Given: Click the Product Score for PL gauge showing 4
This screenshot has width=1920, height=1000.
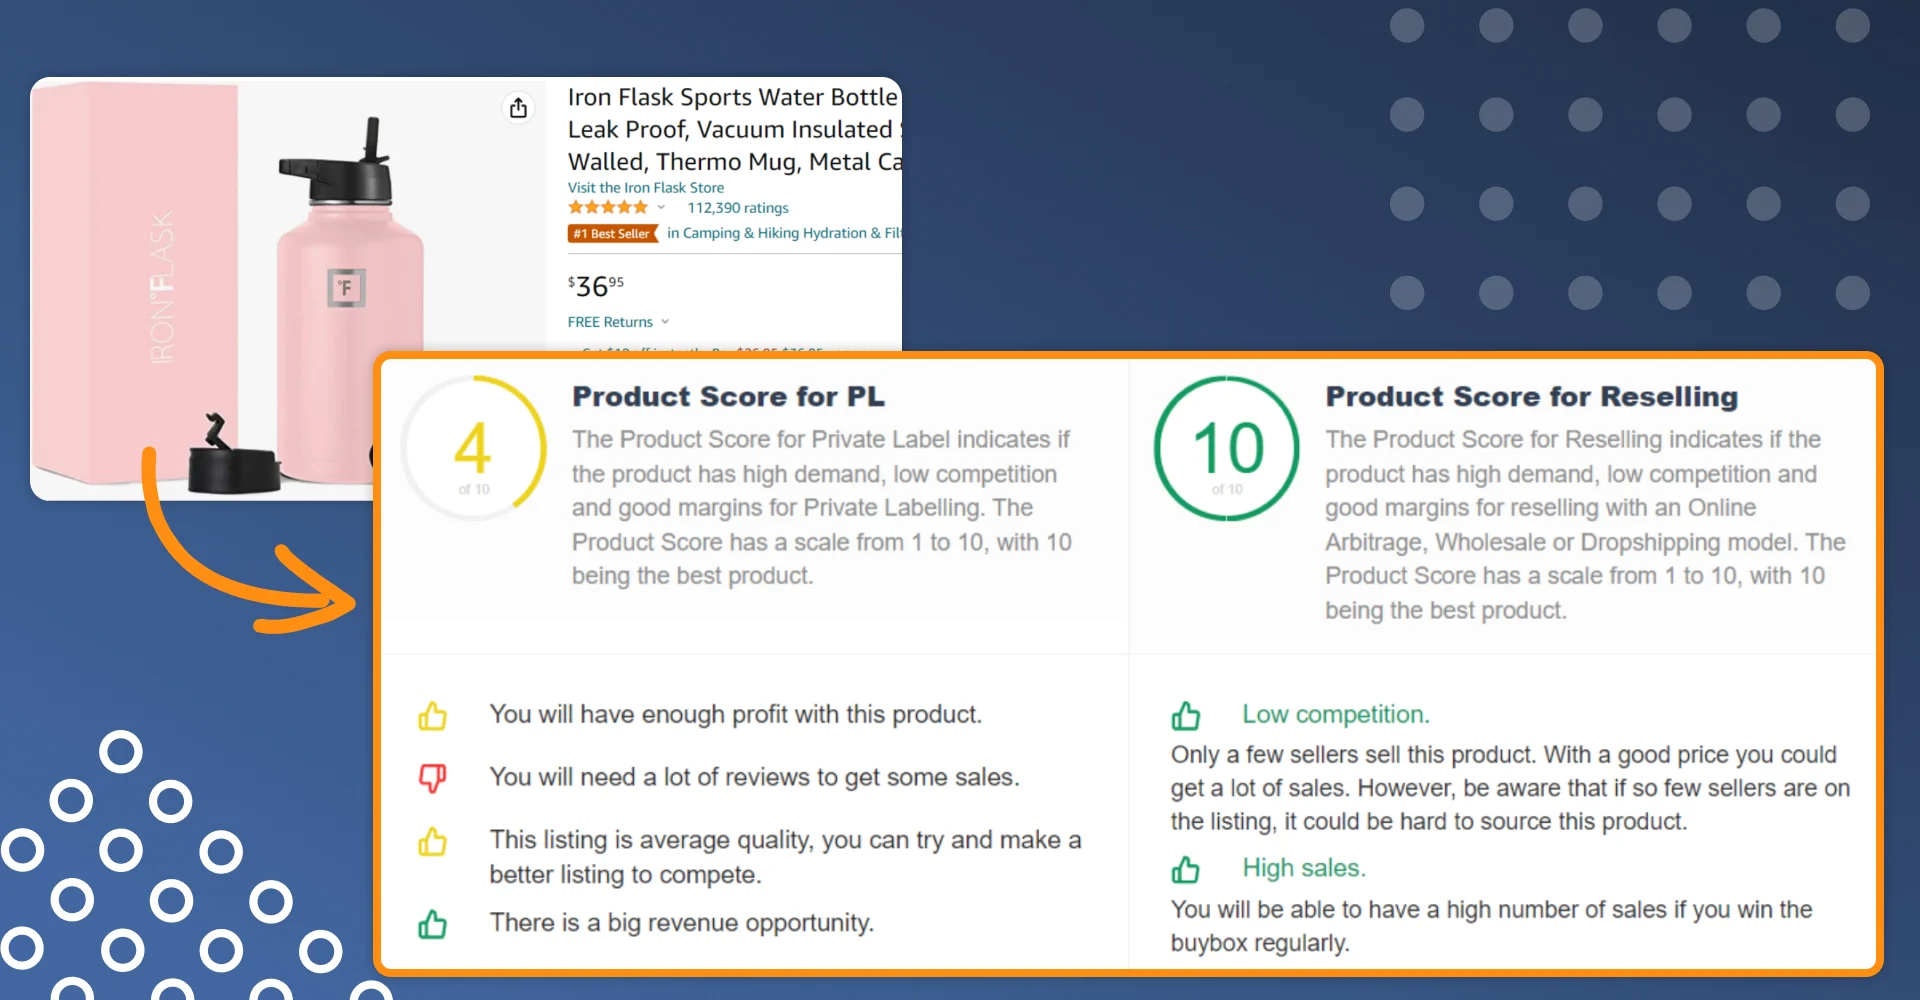Looking at the screenshot, I should point(474,448).
